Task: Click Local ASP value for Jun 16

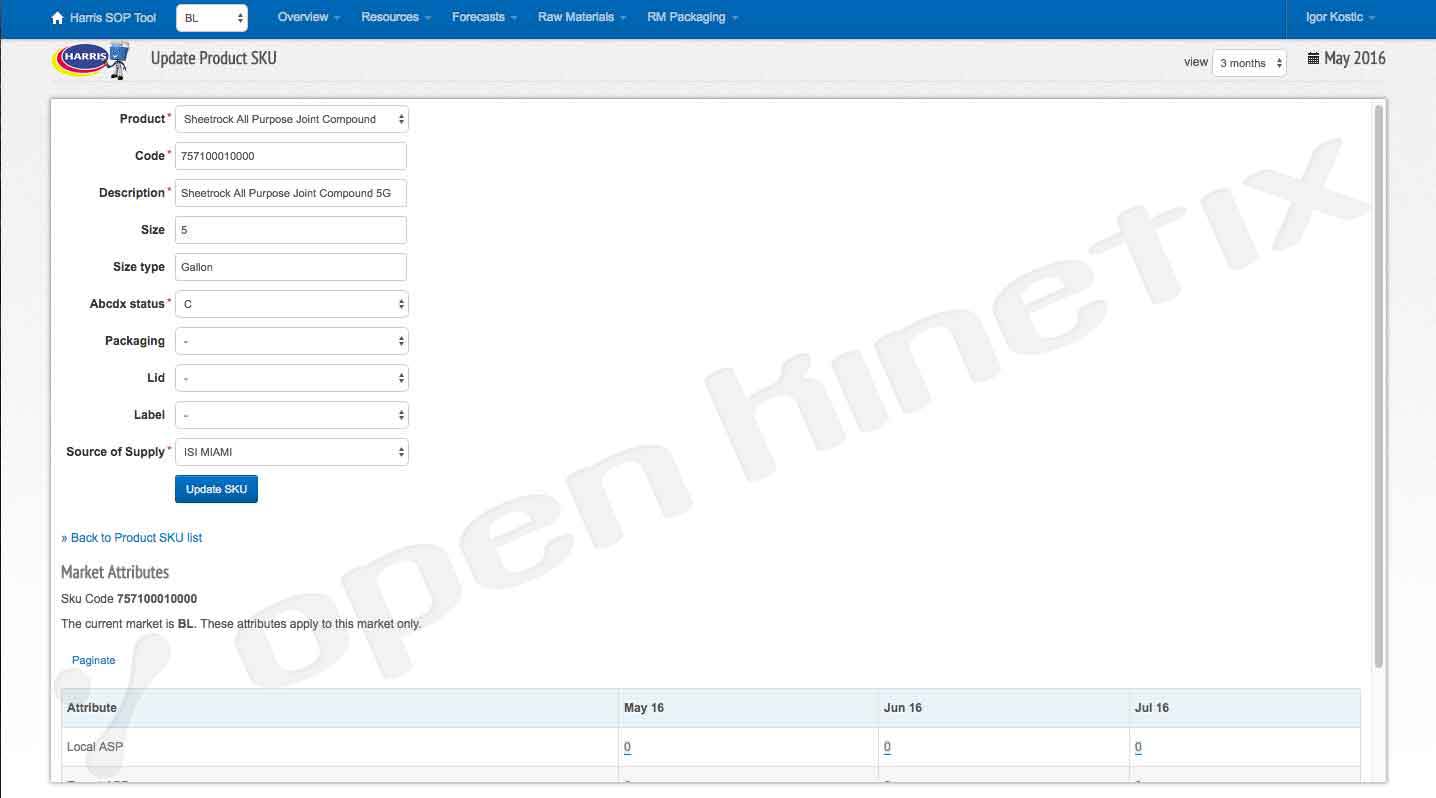Action: 887,747
